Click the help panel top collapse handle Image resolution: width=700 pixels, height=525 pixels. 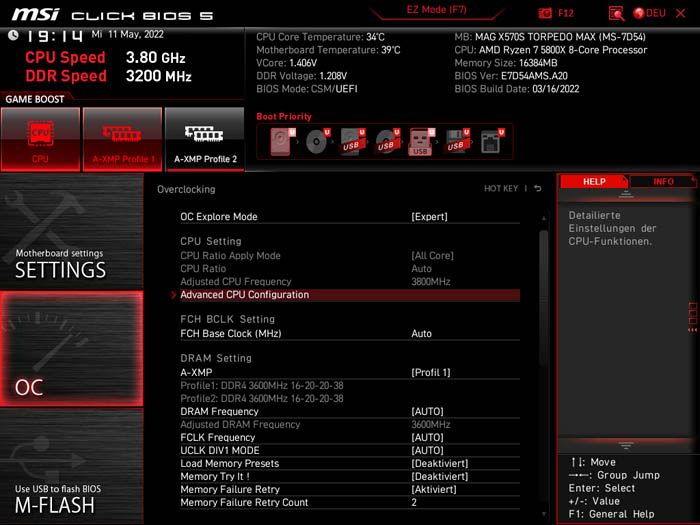pos(626,194)
